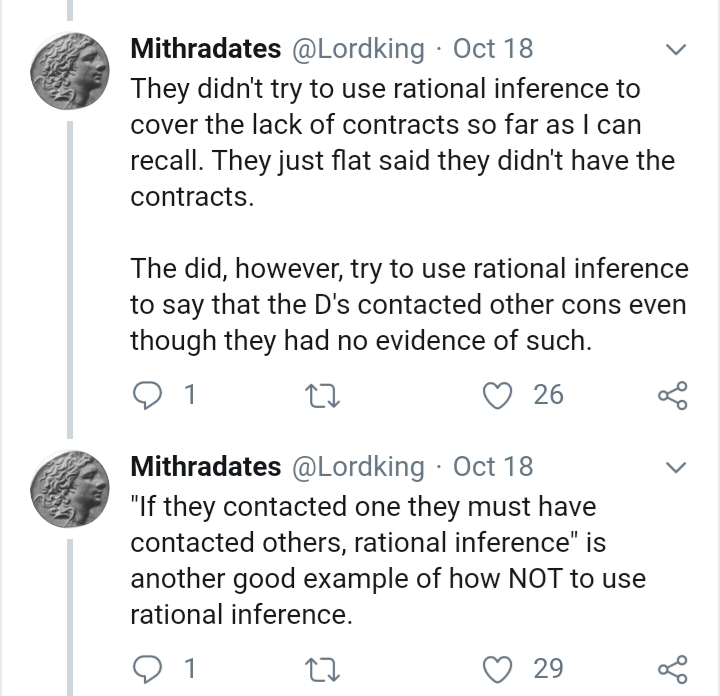Open the first tweet's chevron options menu

[675, 49]
